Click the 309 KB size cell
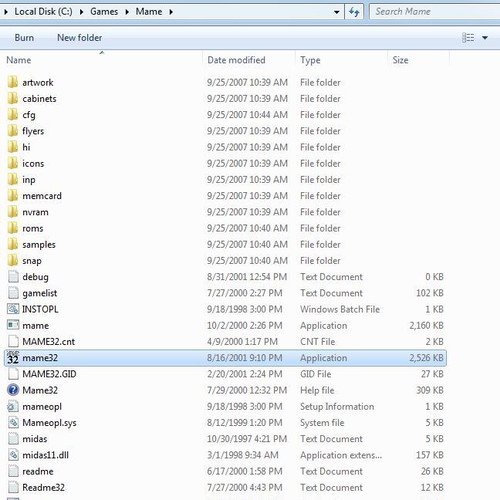The height and width of the screenshot is (500, 500). (x=430, y=390)
